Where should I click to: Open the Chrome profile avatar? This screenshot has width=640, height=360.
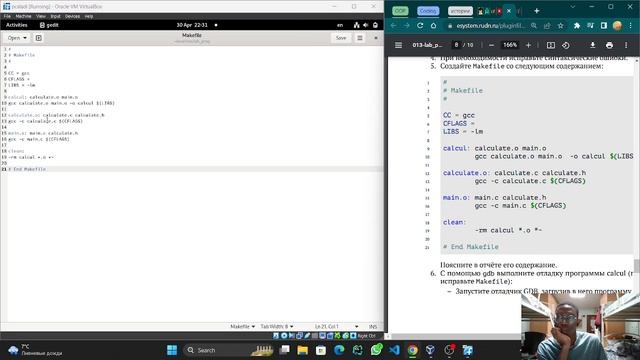[x=617, y=25]
